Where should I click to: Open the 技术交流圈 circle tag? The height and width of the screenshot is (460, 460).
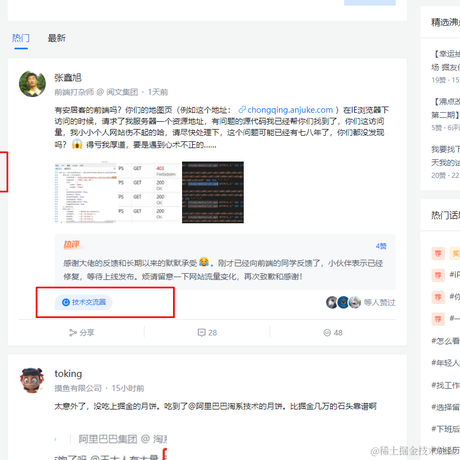[84, 302]
